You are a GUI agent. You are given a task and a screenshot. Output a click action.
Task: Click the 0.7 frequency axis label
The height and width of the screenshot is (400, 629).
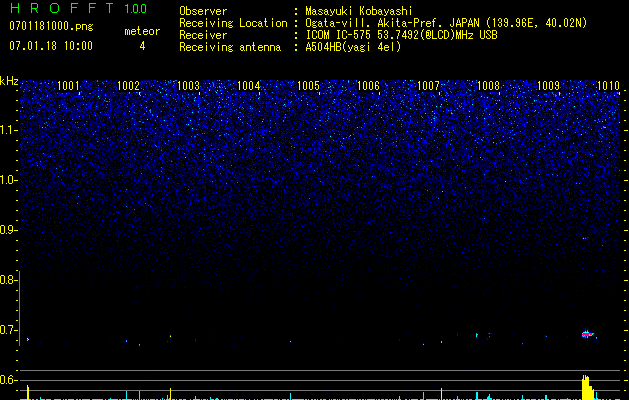coord(8,330)
